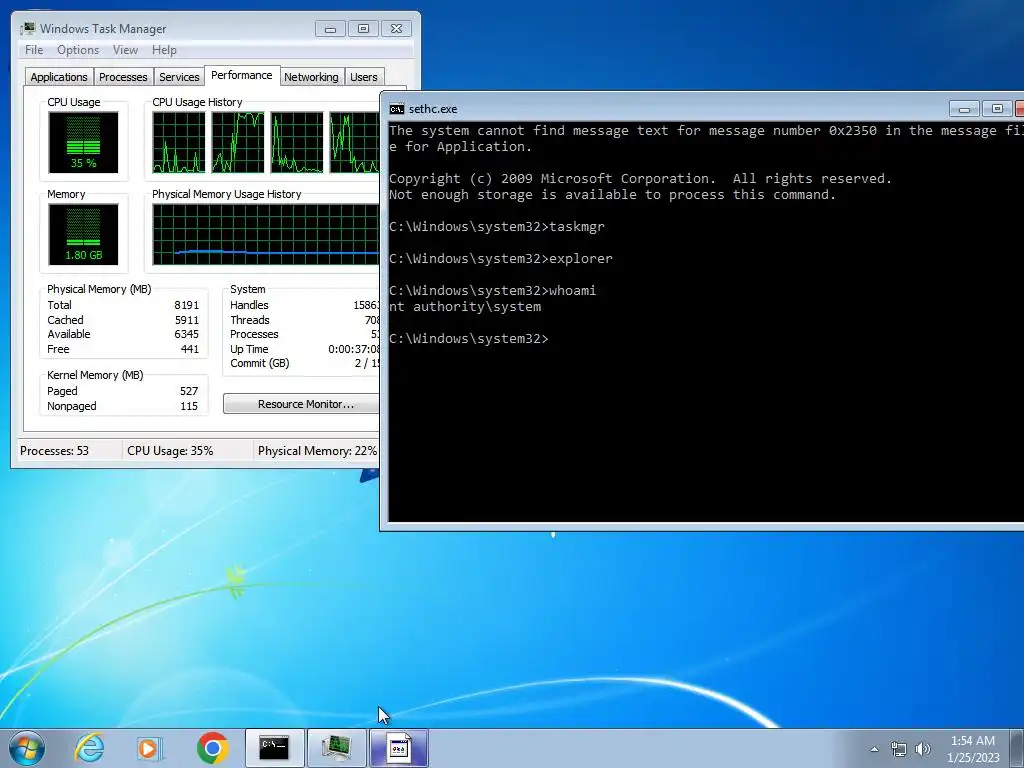Click the Copyright (c) 2009 Microsoft line
This screenshot has width=1024, height=768.
(640, 178)
